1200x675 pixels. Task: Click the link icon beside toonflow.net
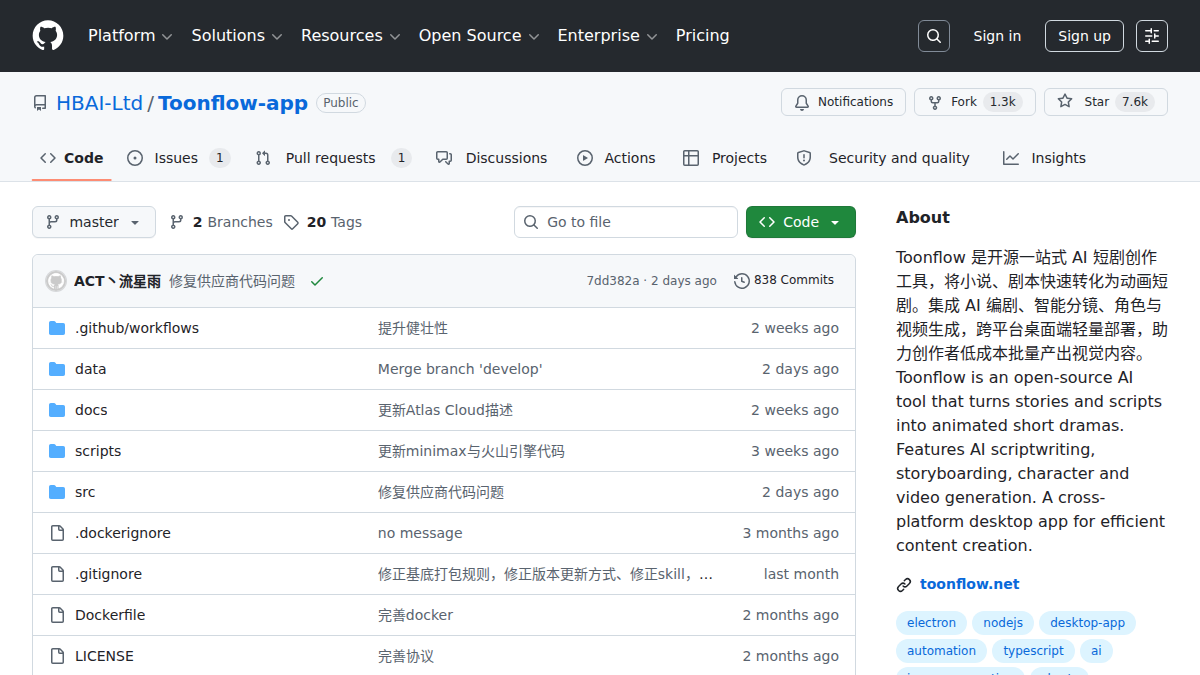(904, 585)
